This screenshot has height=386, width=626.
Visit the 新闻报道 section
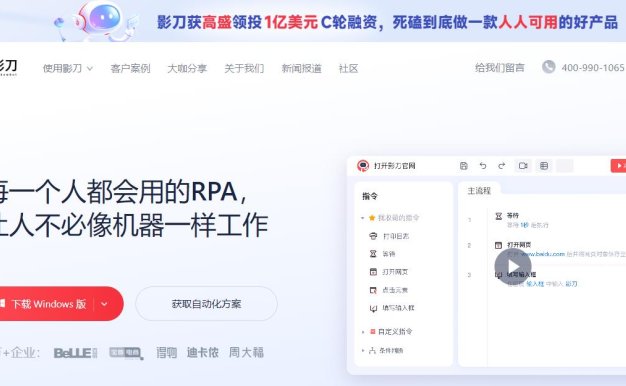coord(301,68)
